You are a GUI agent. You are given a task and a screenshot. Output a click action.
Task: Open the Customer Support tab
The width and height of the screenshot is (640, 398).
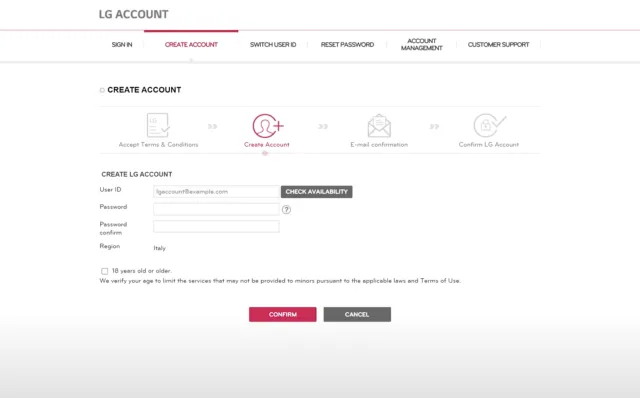pyautogui.click(x=498, y=44)
